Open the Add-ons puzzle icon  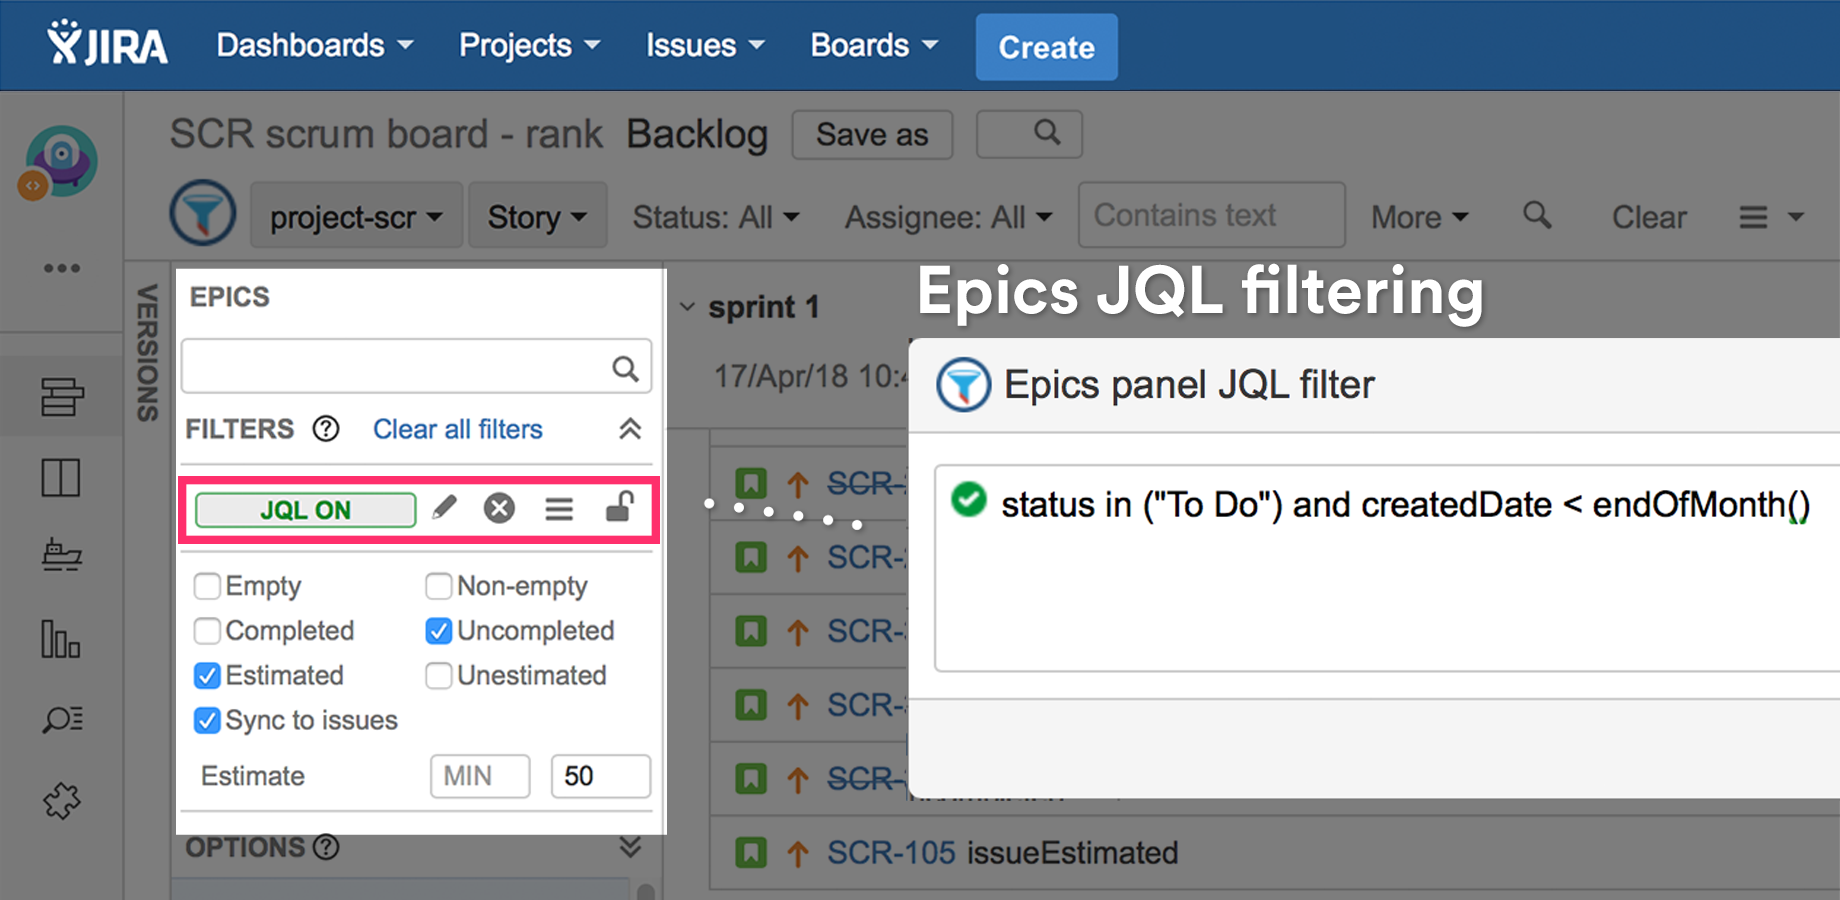point(62,800)
